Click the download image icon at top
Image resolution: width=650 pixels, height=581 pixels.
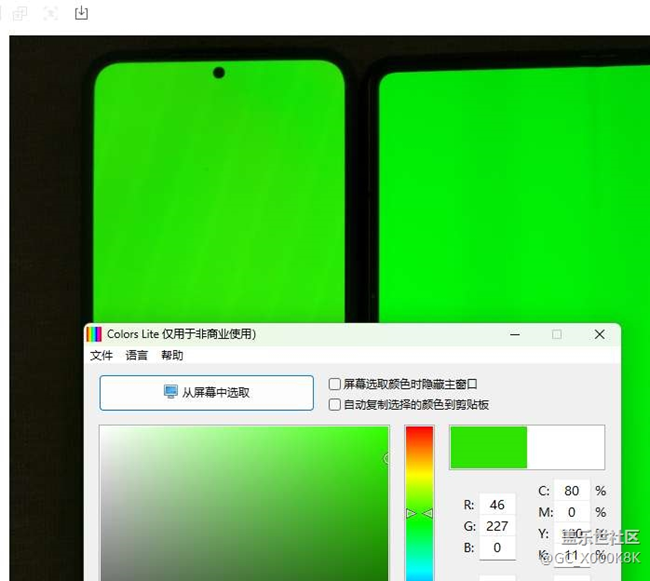click(x=82, y=13)
